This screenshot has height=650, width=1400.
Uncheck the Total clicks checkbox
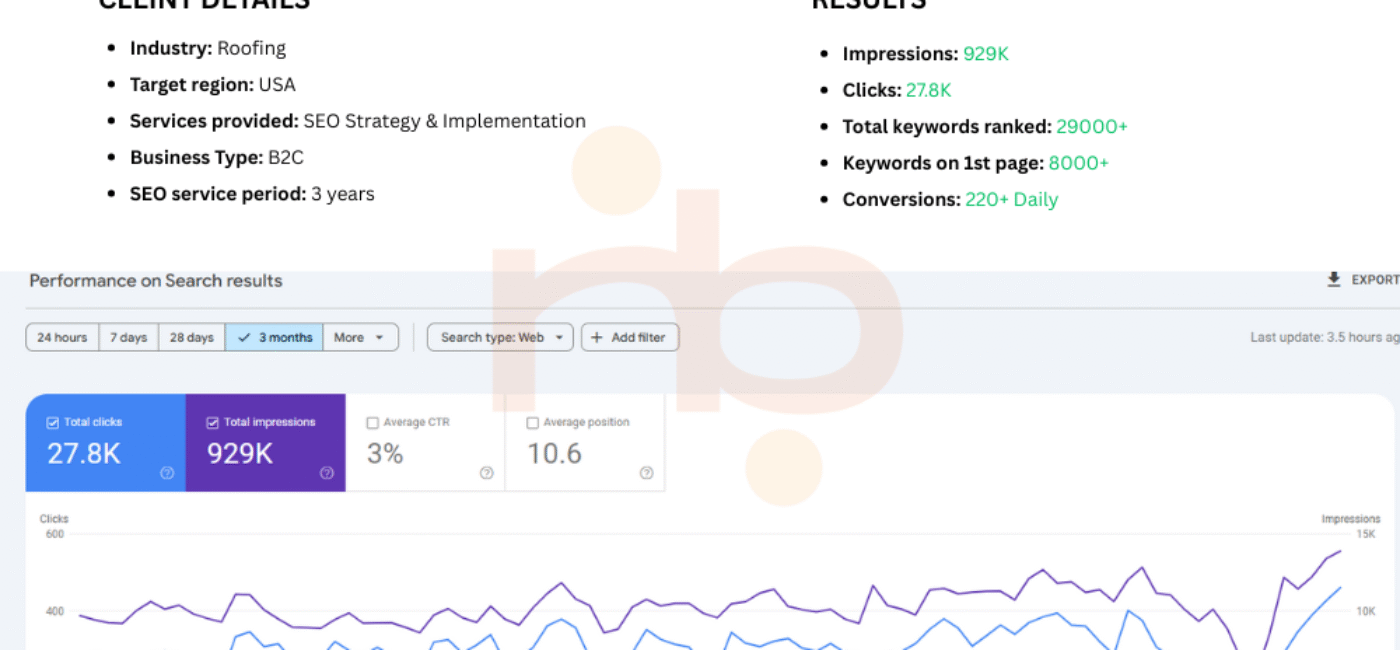[x=53, y=423]
